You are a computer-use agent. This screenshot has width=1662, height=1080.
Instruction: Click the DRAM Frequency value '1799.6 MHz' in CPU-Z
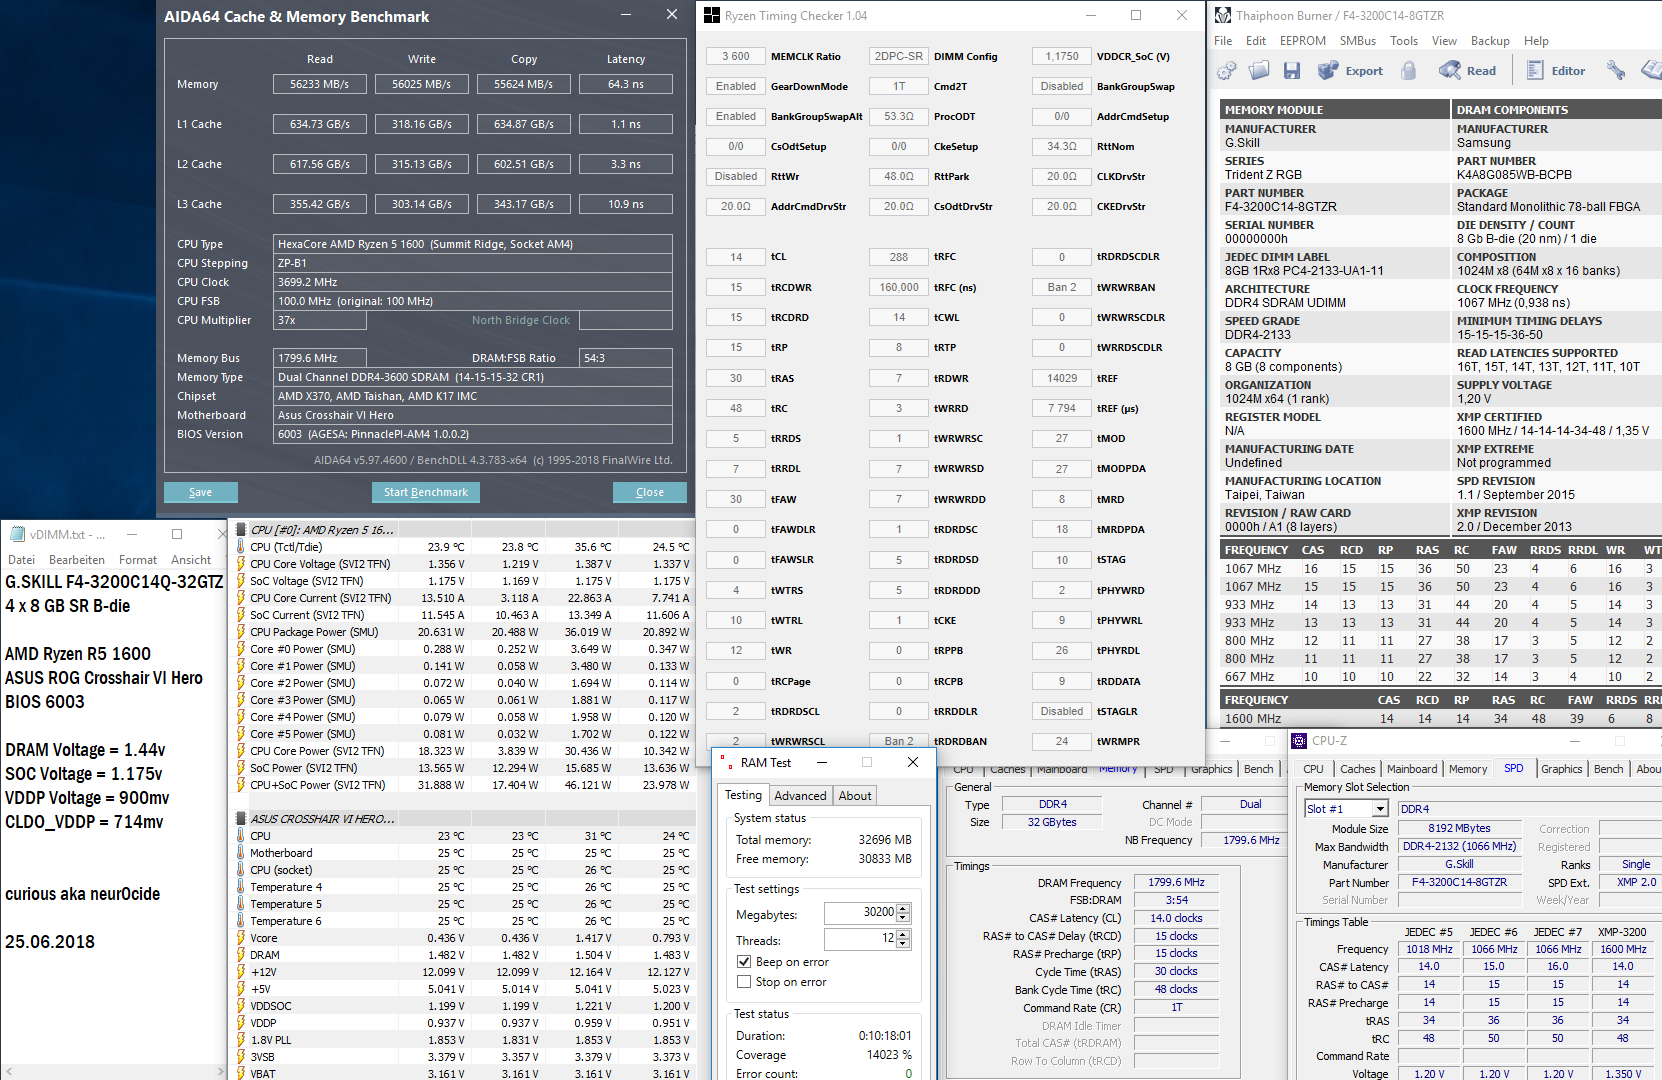1177,882
